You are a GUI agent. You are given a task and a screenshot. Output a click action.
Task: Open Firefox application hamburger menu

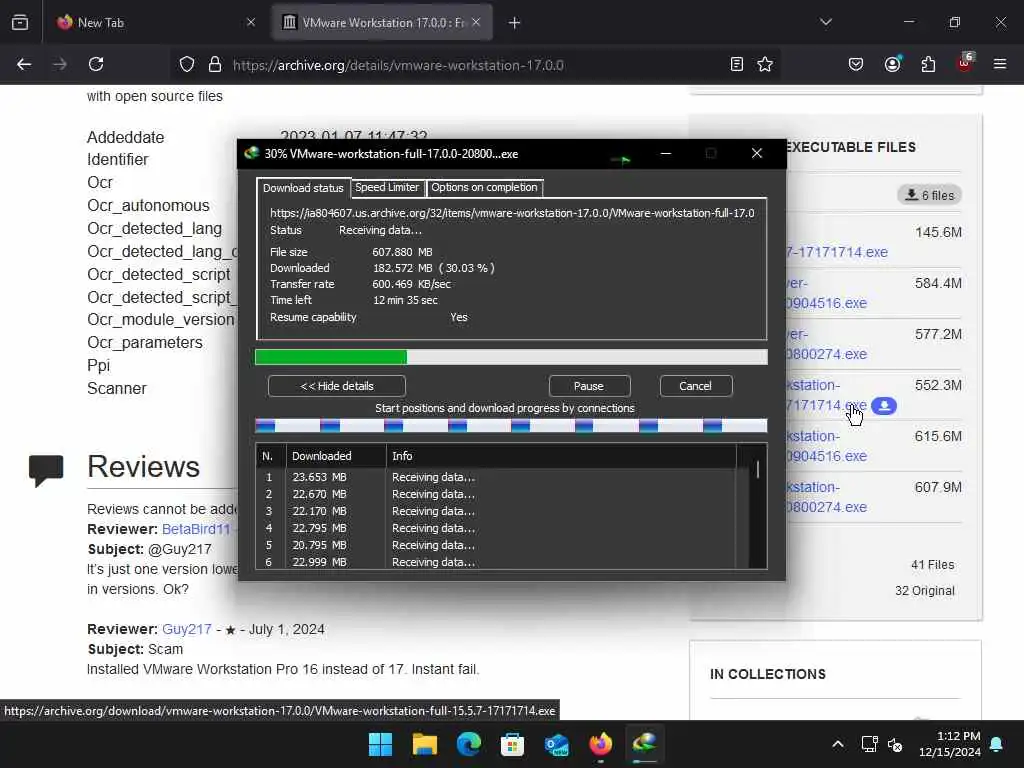click(x=1000, y=65)
